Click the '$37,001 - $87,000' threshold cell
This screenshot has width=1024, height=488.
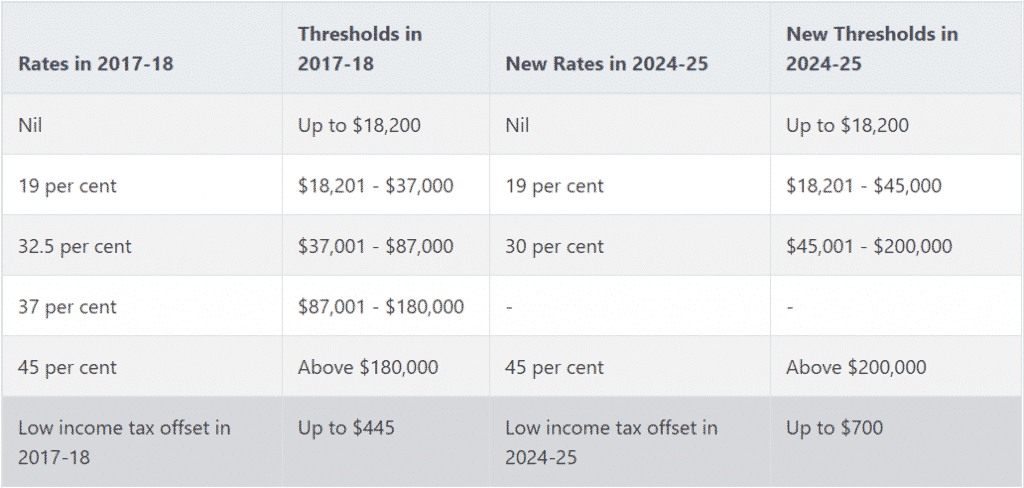375,246
